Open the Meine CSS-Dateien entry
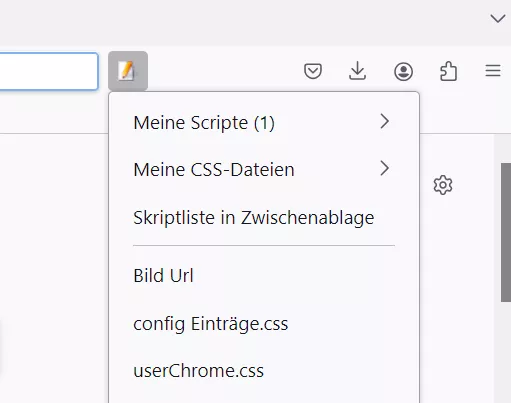This screenshot has height=403, width=511. (264, 169)
